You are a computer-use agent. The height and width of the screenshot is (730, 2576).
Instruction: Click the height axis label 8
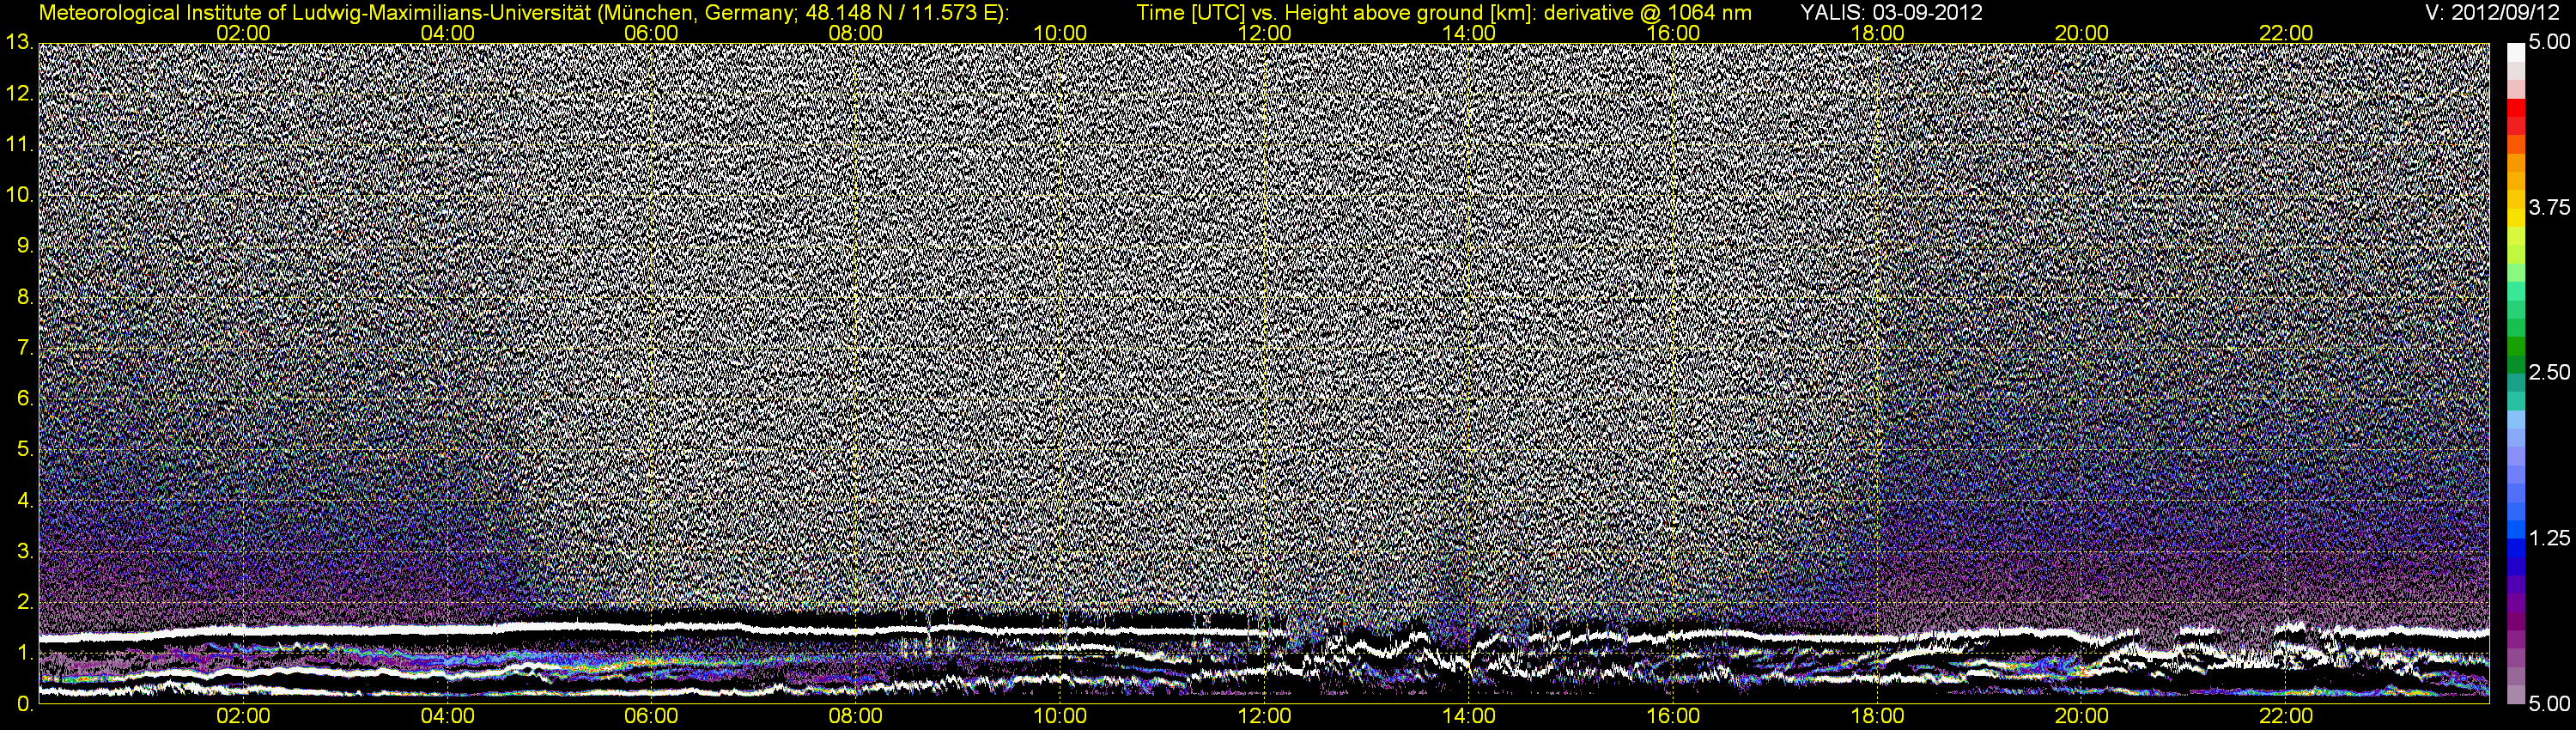point(25,297)
